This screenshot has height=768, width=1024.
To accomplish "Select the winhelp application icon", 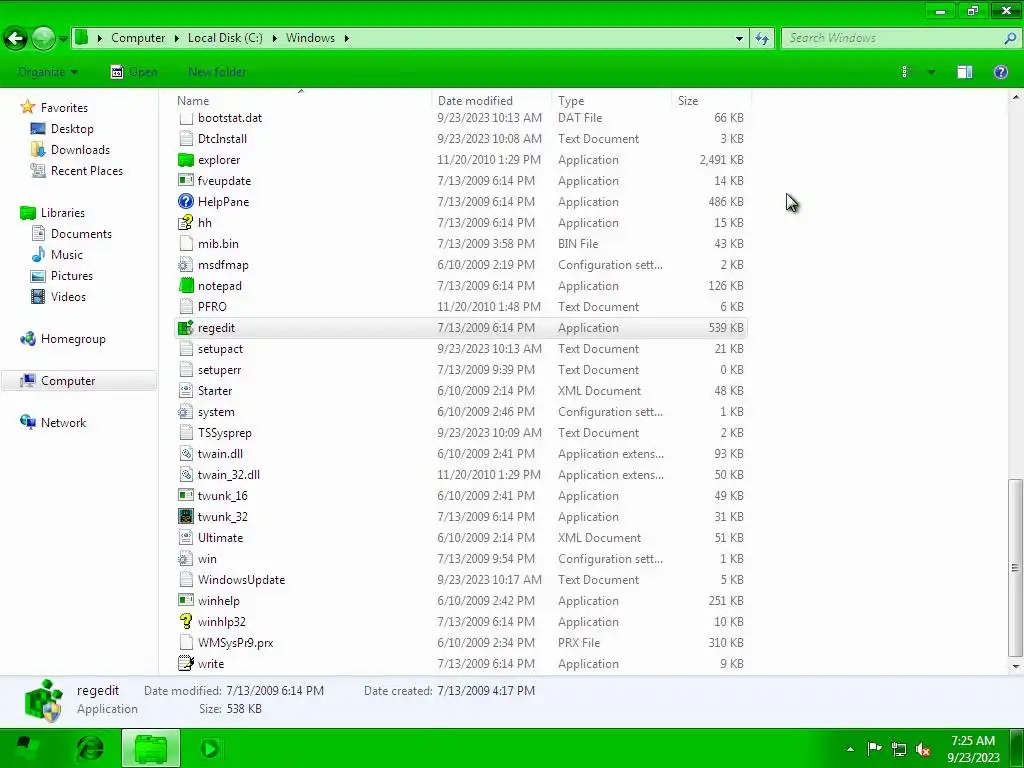I will (x=186, y=601).
